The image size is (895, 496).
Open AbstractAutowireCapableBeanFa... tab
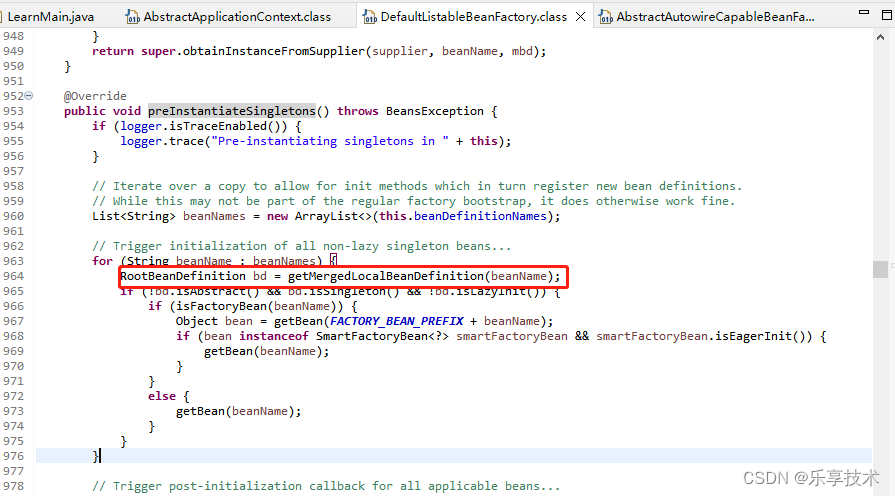coord(715,17)
